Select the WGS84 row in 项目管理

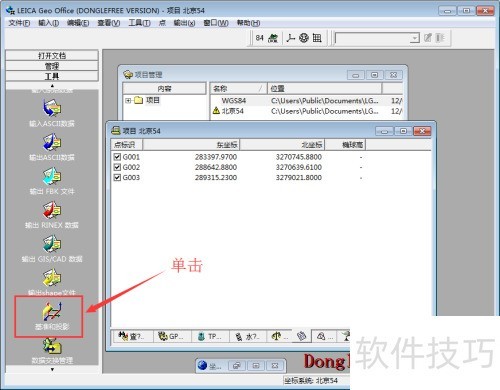pyautogui.click(x=306, y=100)
